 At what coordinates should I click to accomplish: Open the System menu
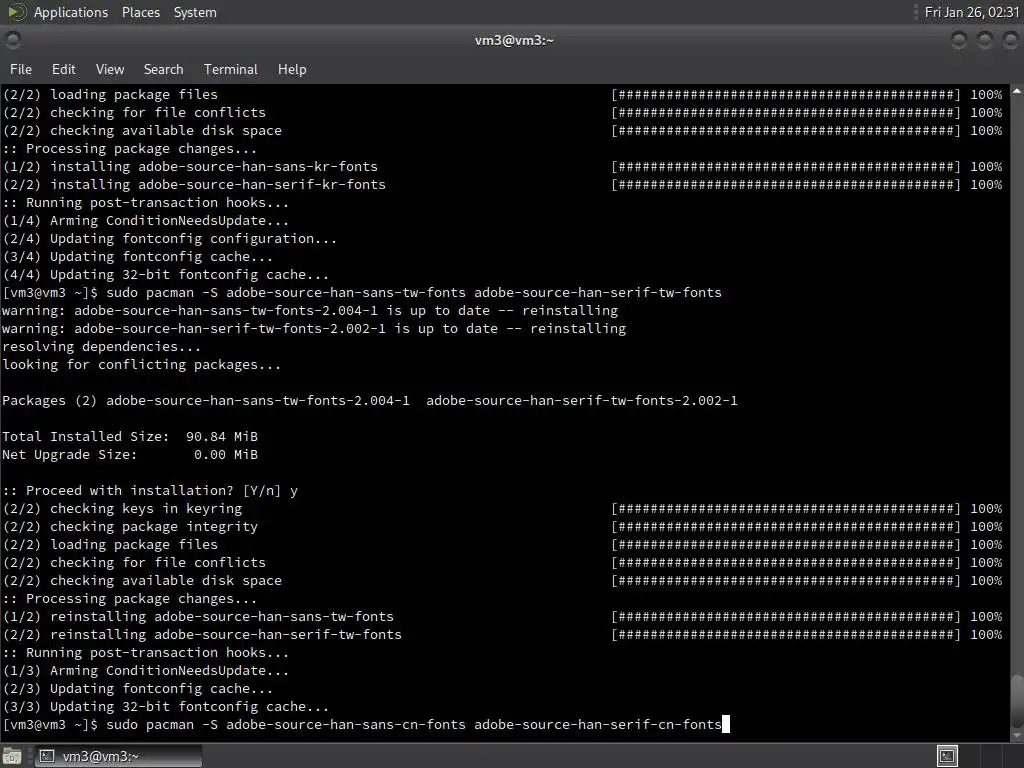coord(195,12)
